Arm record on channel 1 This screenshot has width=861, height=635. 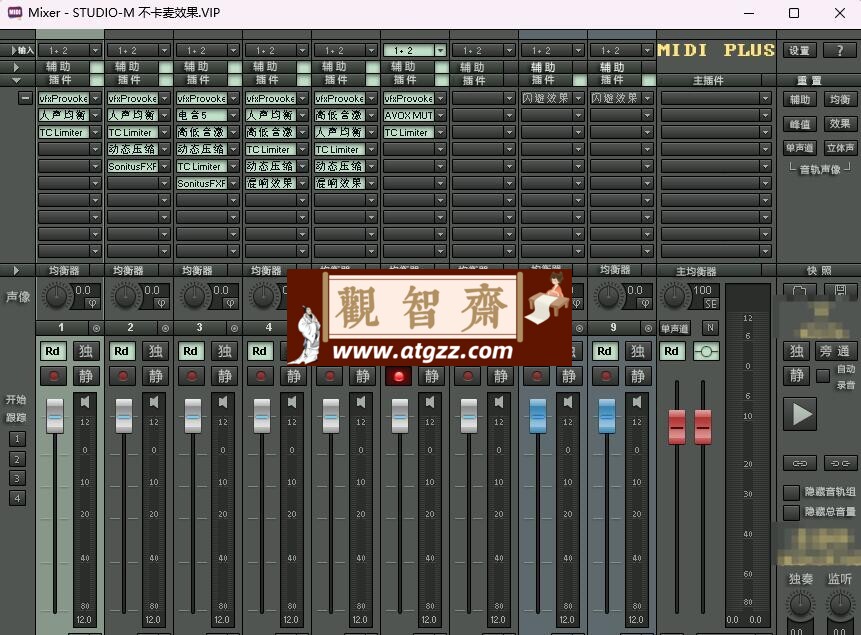pos(54,376)
